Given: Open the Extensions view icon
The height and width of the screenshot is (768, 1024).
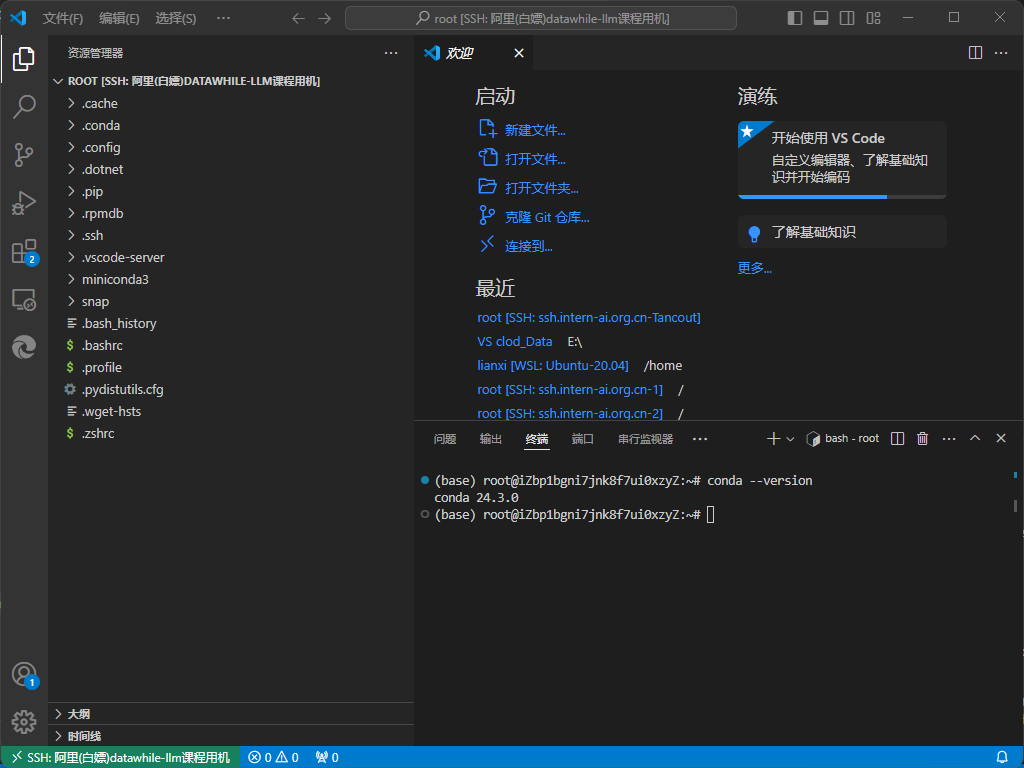Looking at the screenshot, I should point(24,252).
